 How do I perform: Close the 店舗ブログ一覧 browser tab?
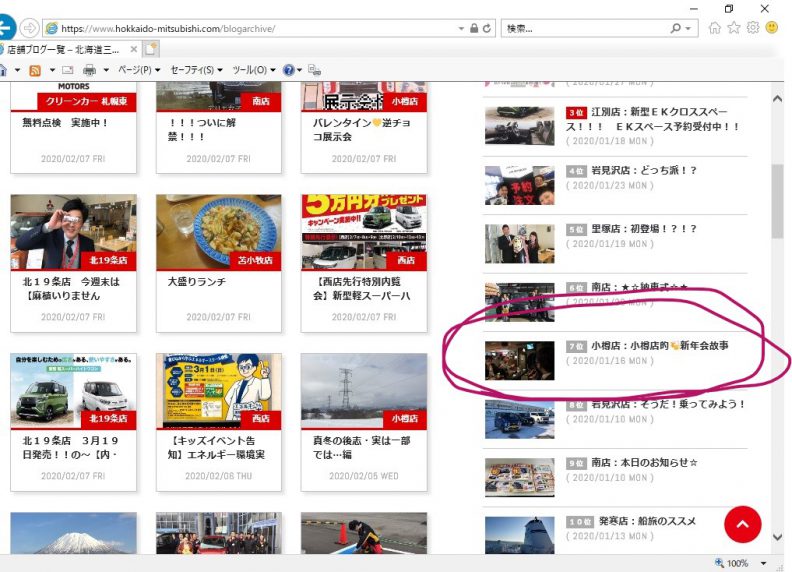click(x=133, y=50)
